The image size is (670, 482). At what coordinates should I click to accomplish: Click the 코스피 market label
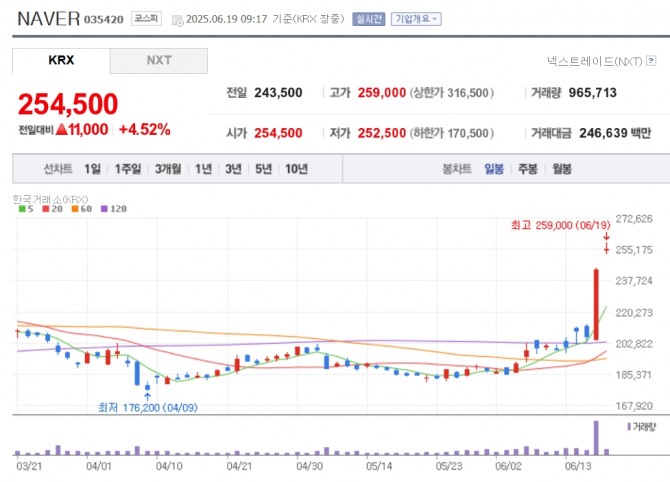tap(146, 18)
